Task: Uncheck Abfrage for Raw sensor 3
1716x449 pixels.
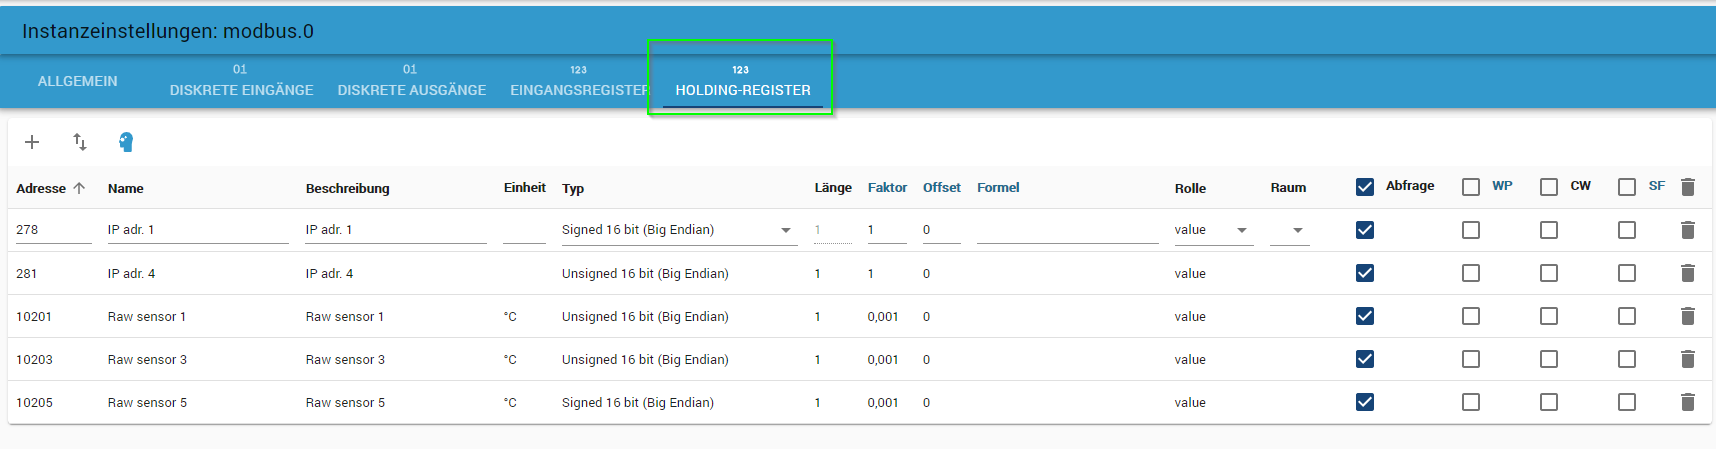Action: 1365,359
